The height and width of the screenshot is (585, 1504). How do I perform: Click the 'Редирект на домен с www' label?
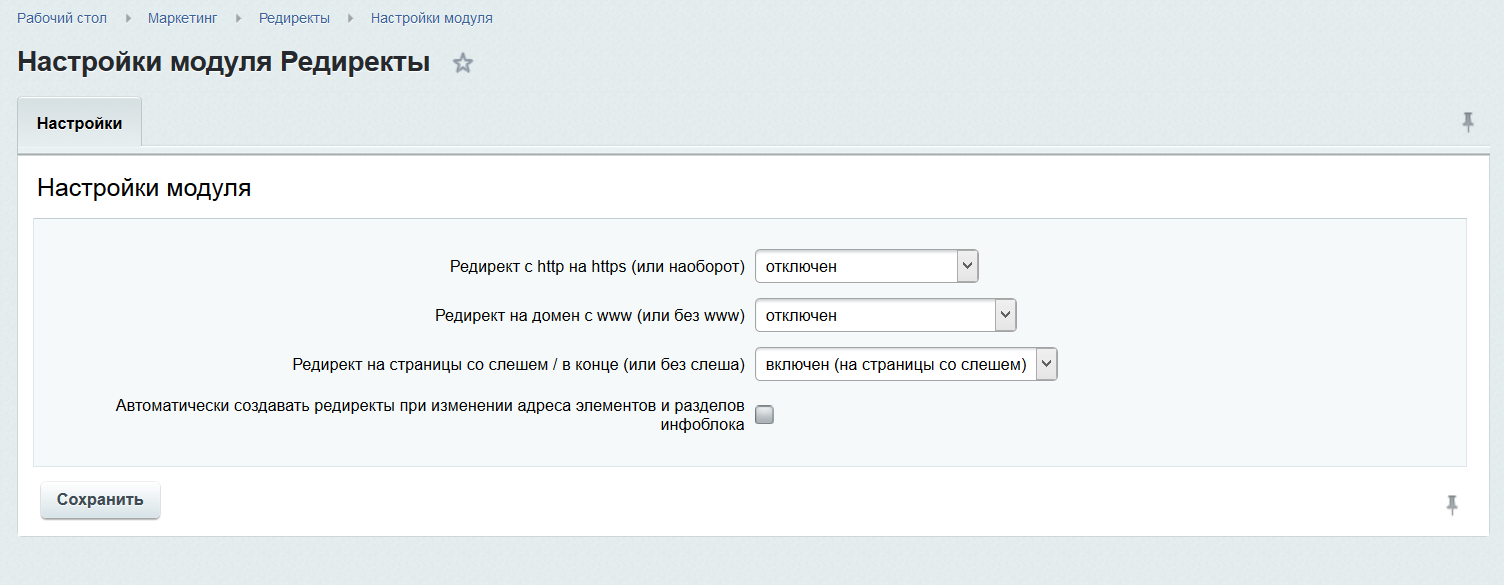point(590,316)
